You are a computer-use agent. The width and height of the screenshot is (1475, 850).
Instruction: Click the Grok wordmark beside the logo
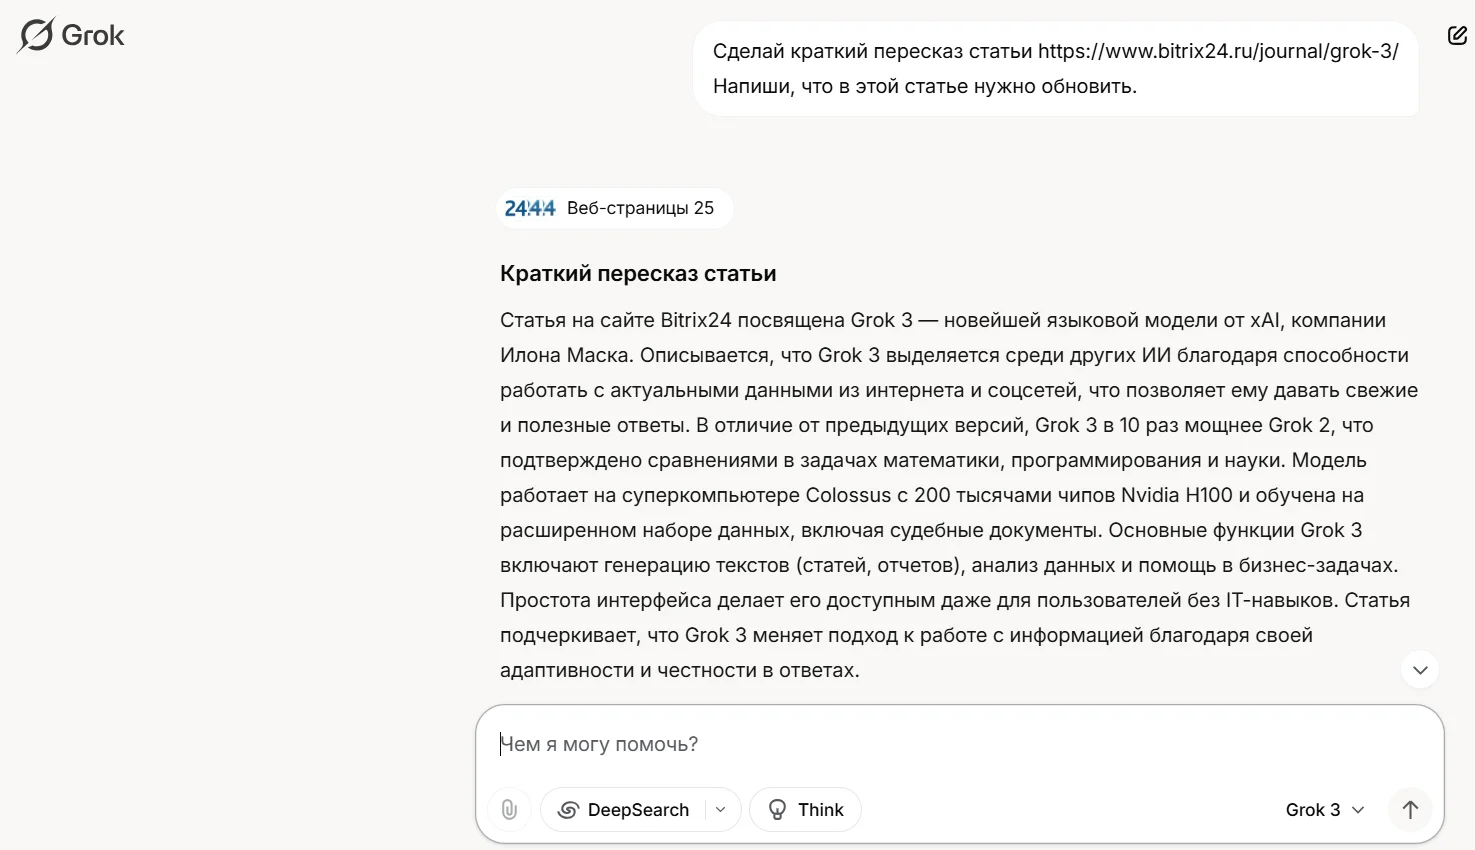point(92,35)
